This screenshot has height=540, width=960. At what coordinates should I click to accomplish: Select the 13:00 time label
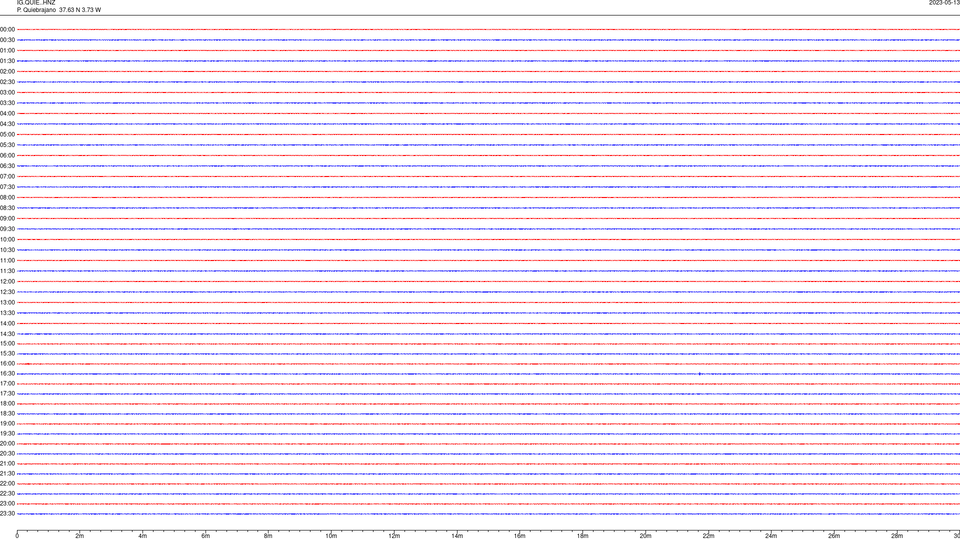(x=7, y=302)
